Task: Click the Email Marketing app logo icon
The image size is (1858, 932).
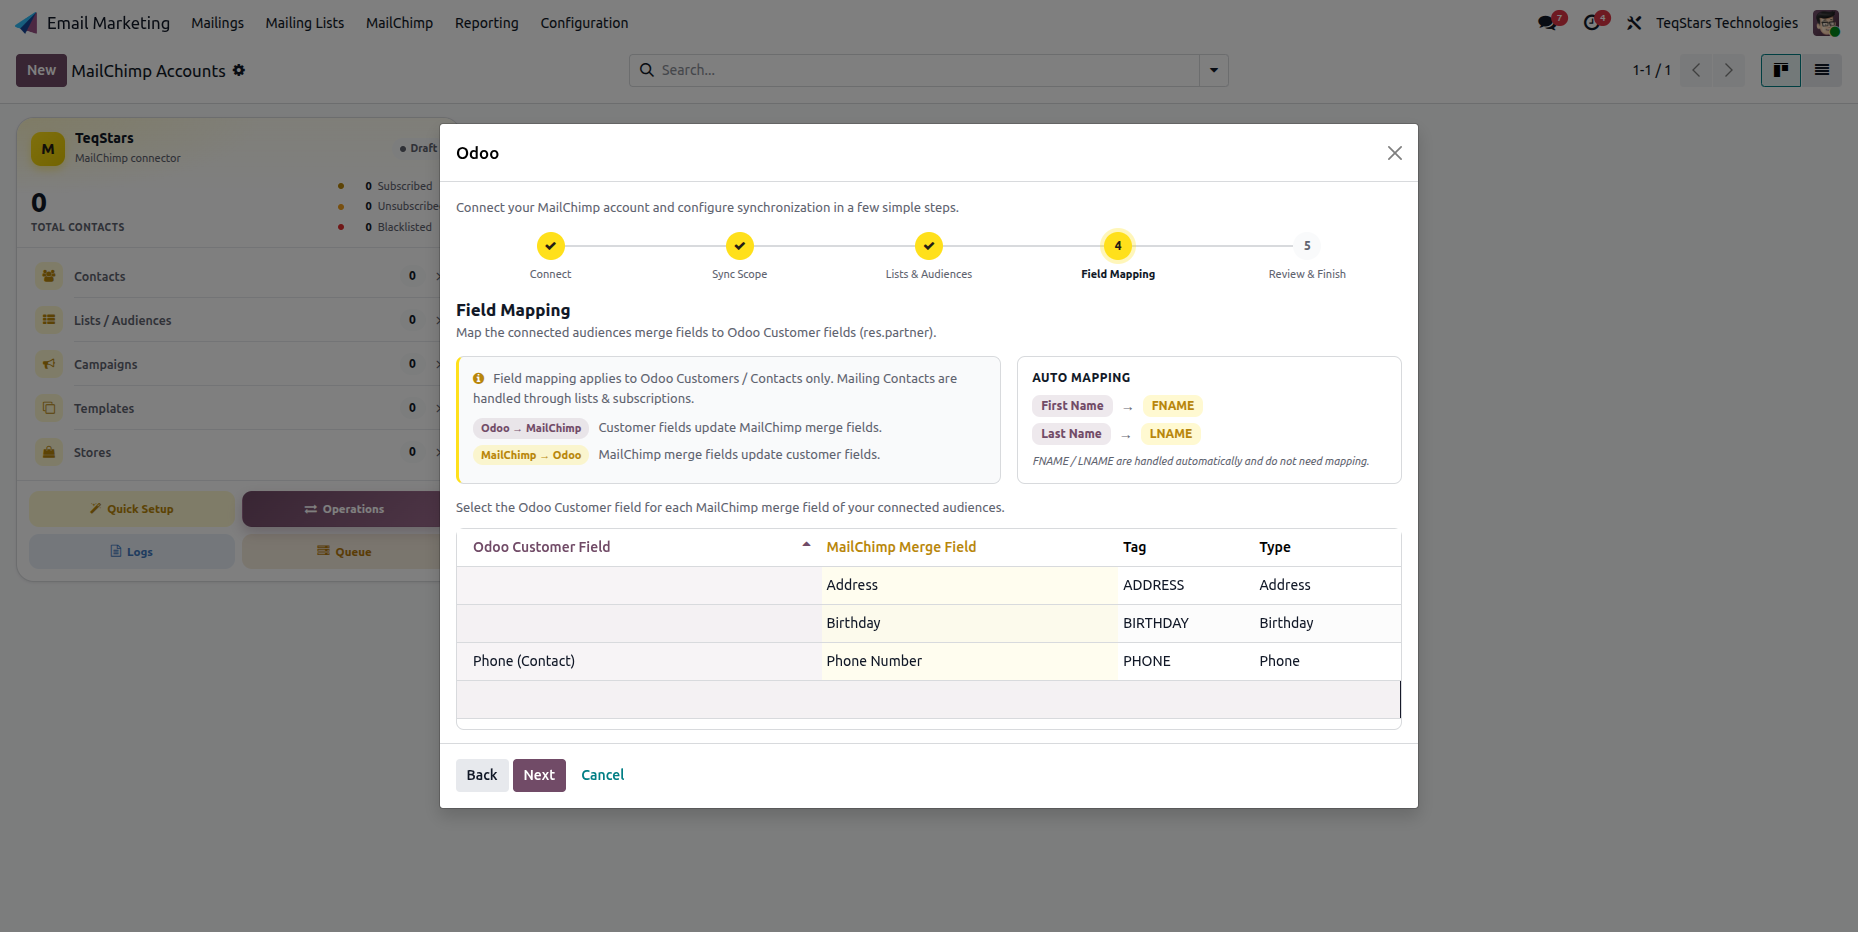Action: coord(27,23)
